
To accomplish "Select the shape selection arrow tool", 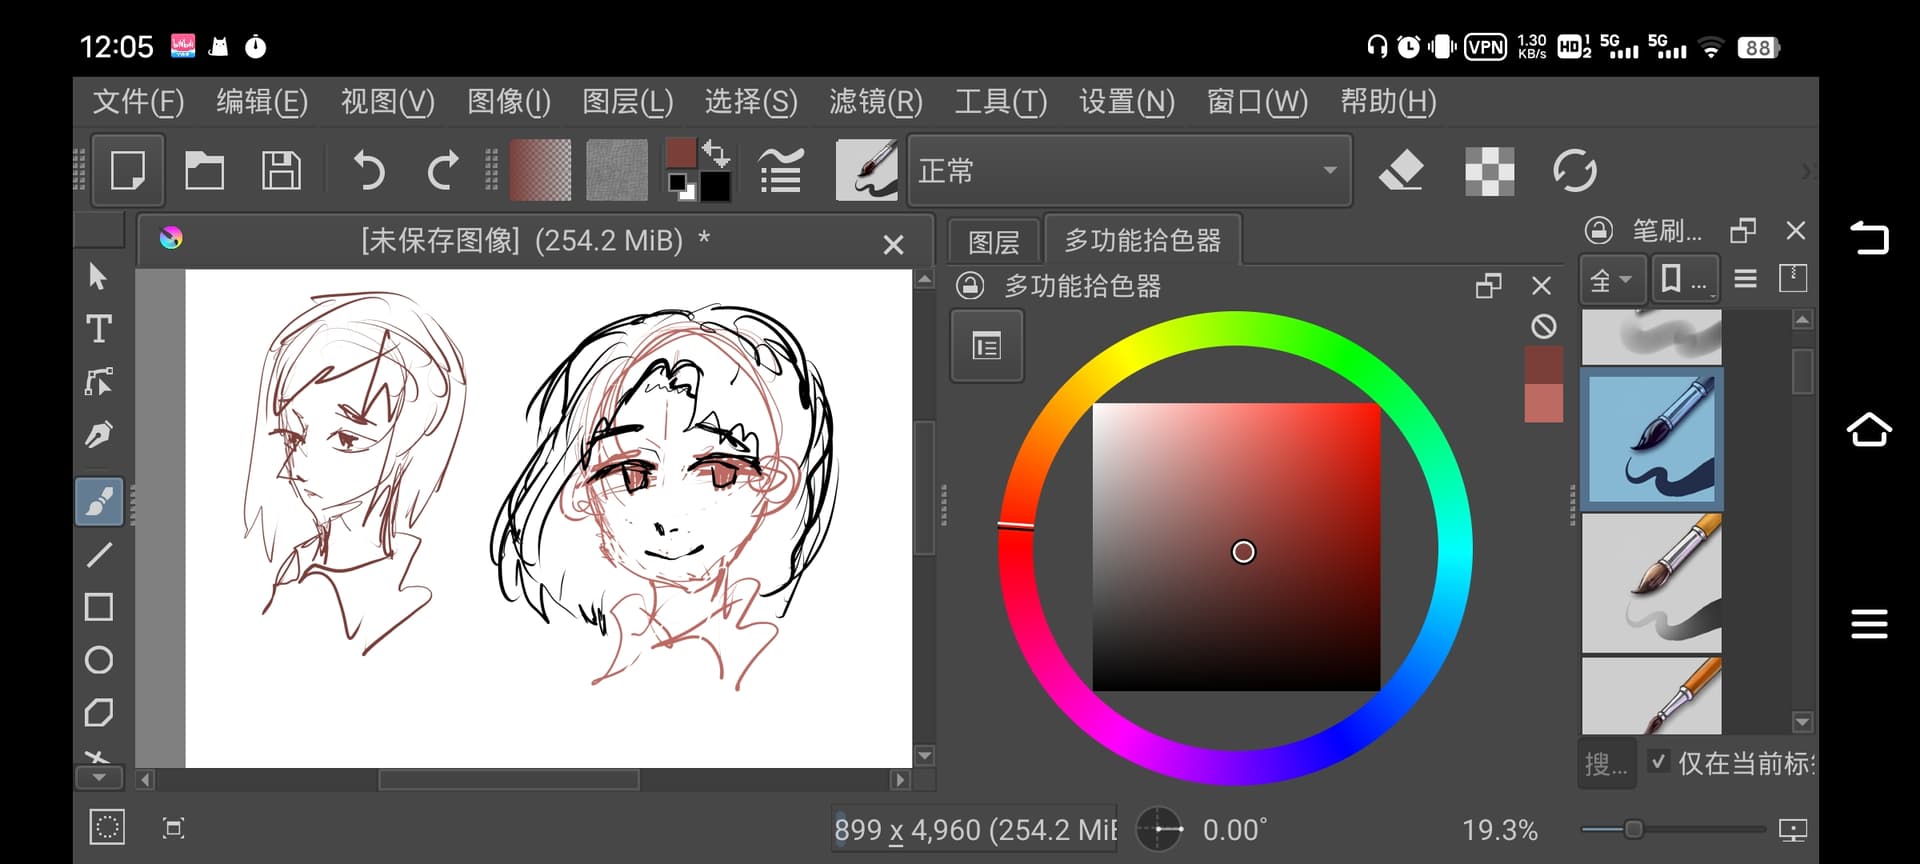I will (98, 276).
